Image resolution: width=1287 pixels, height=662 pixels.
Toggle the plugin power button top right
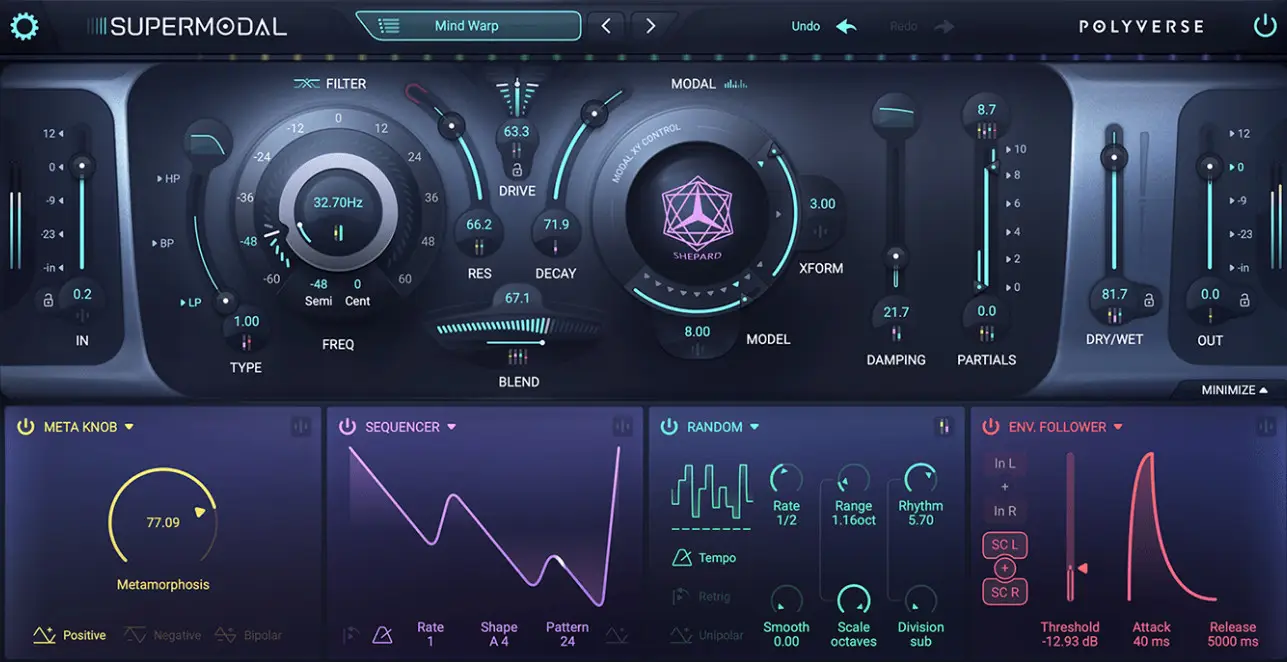click(x=1265, y=27)
